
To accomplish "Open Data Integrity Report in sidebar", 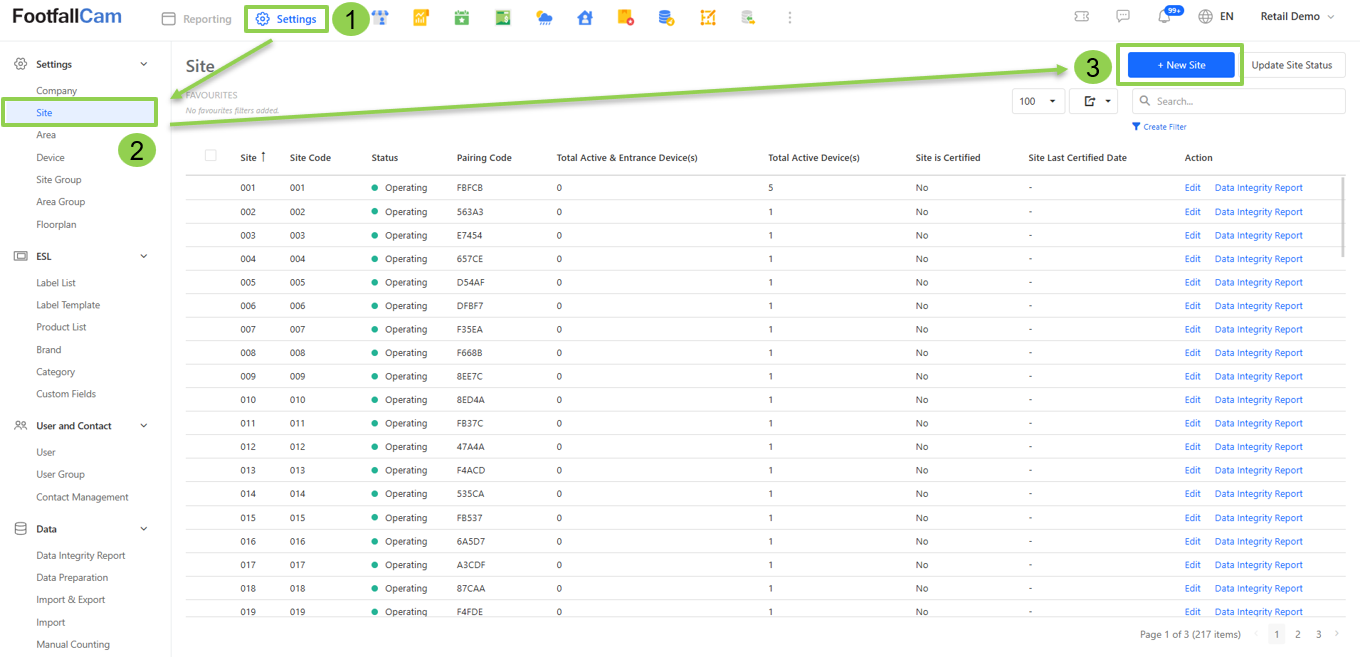I will [81, 556].
